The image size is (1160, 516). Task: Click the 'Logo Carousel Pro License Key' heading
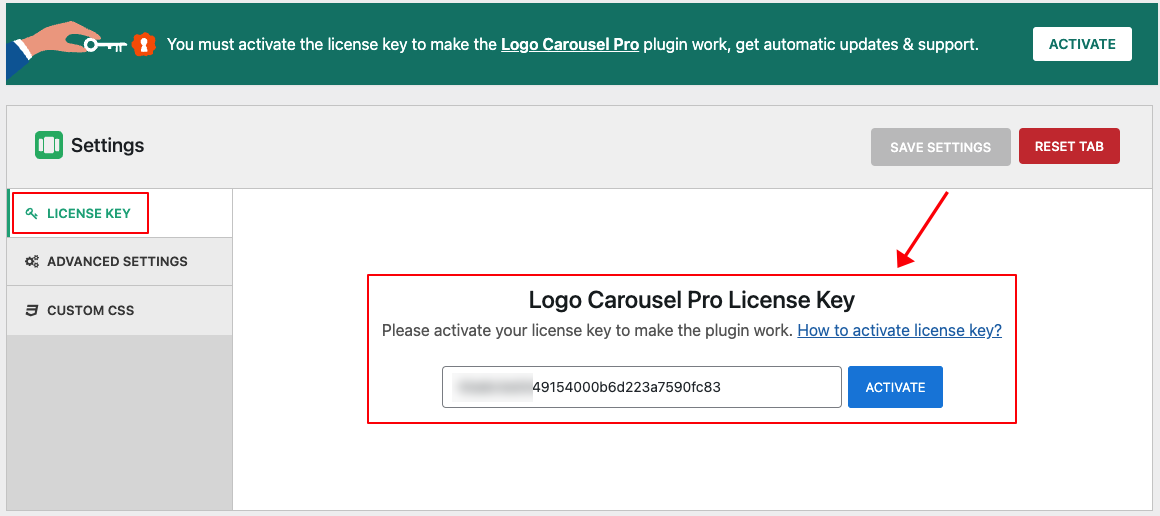tap(691, 300)
